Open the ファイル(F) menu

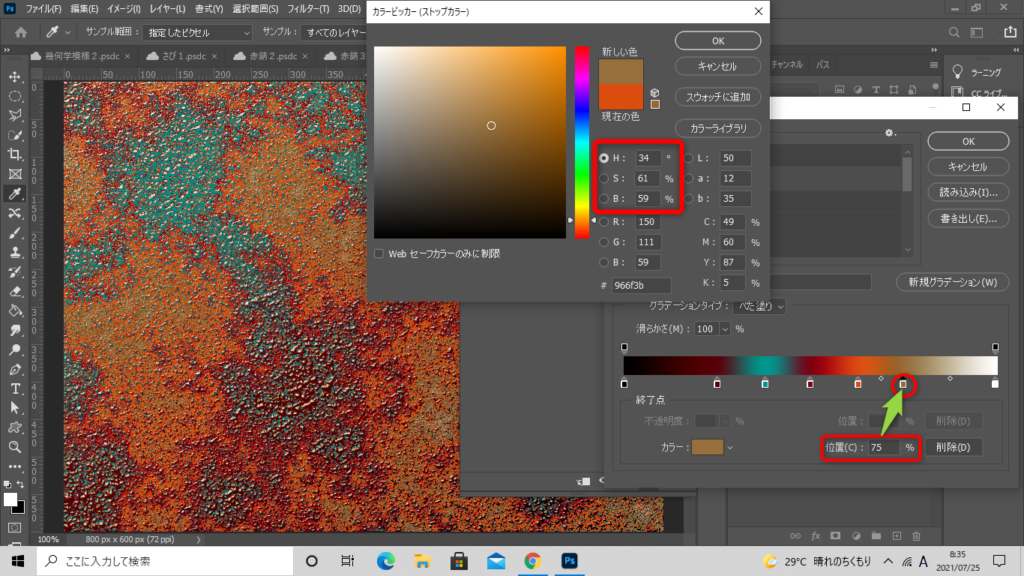coord(43,9)
